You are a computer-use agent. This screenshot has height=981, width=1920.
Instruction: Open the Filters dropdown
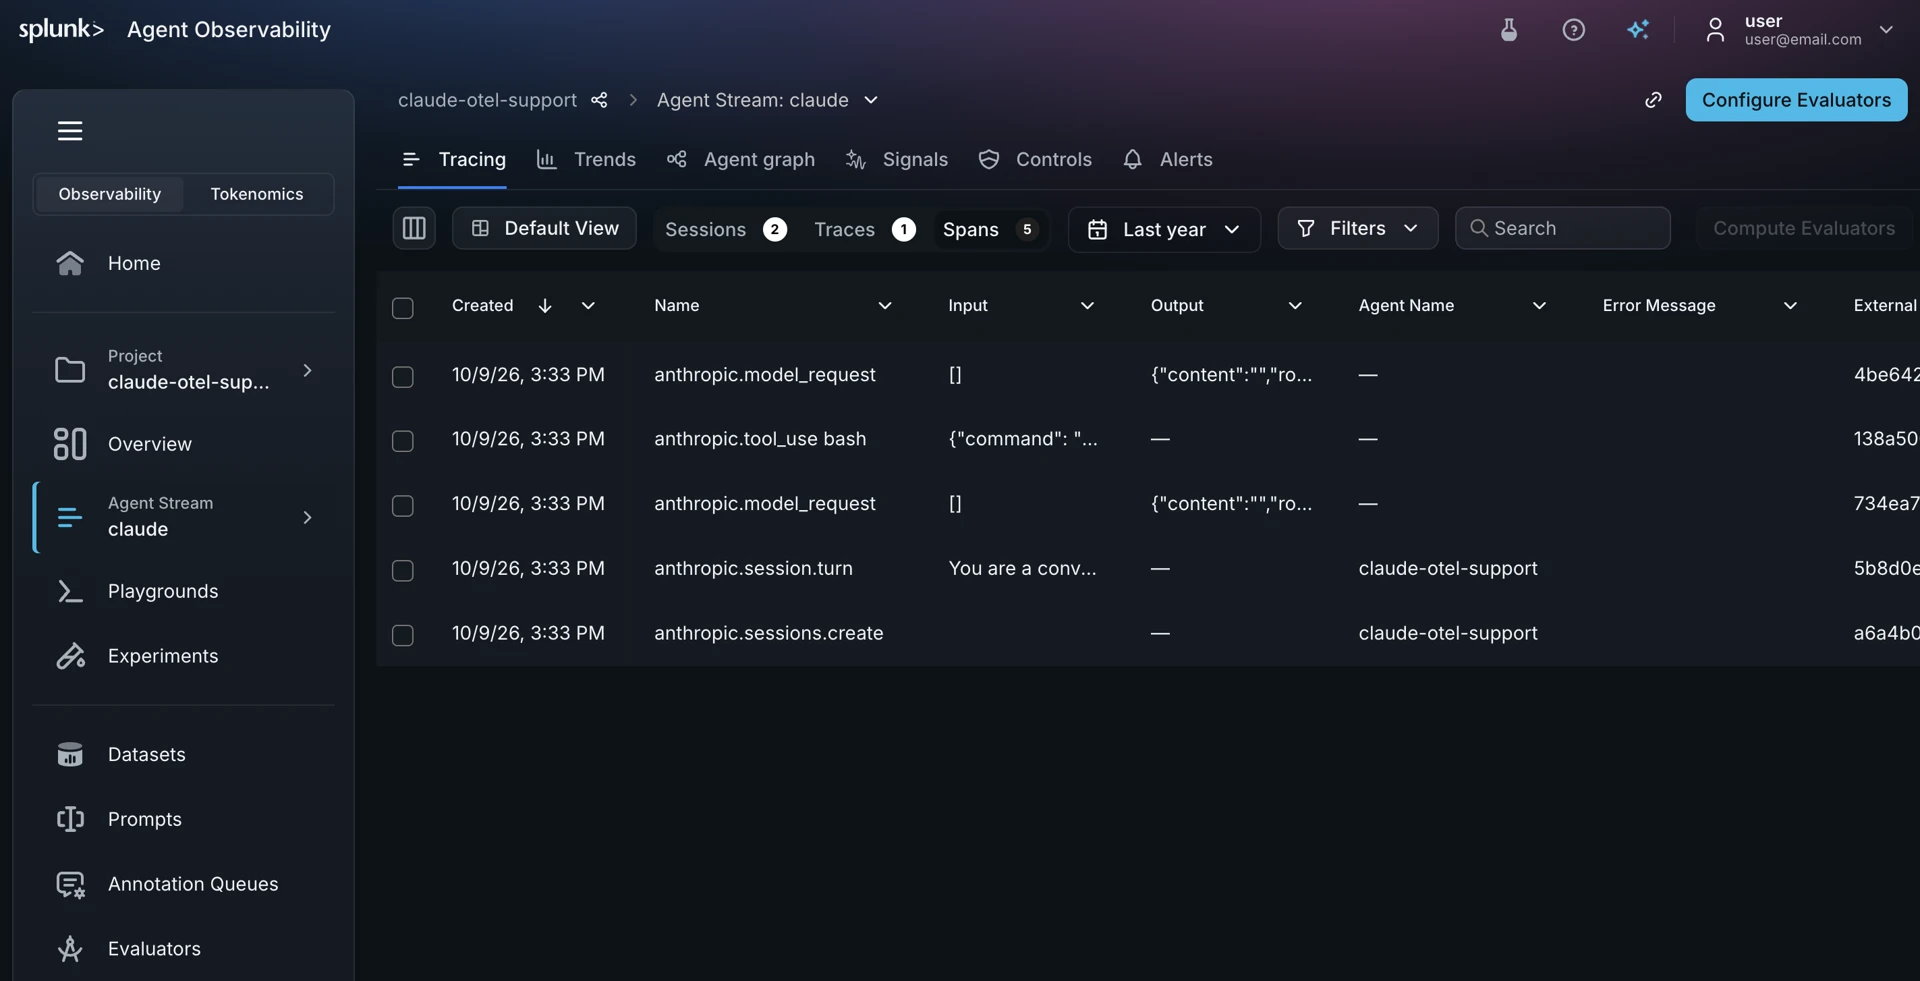pos(1358,229)
